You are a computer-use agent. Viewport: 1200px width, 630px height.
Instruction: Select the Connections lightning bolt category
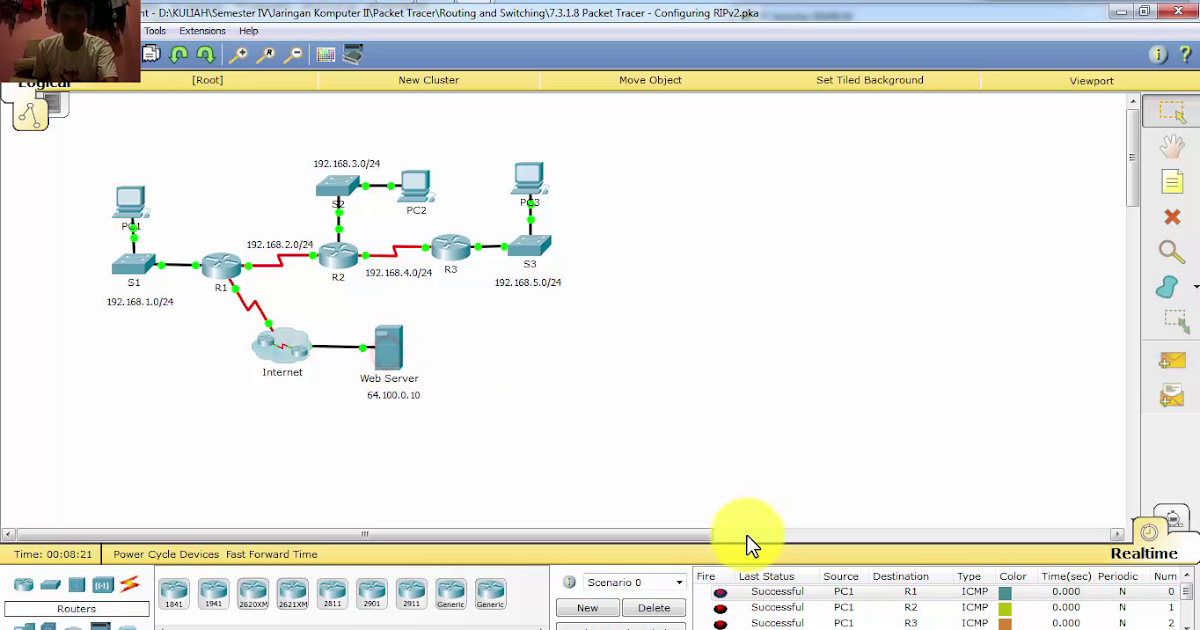(x=128, y=584)
